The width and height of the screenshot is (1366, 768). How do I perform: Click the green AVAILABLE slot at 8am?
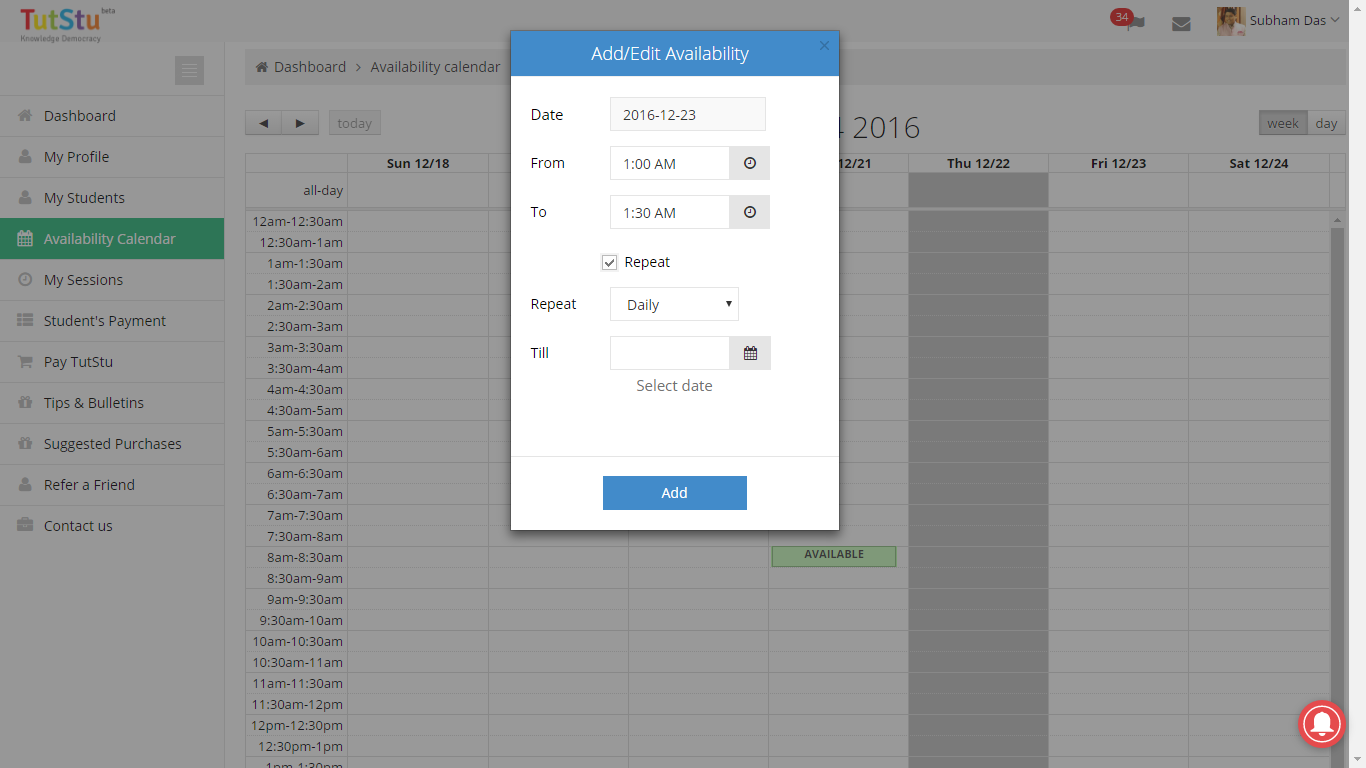(x=834, y=556)
